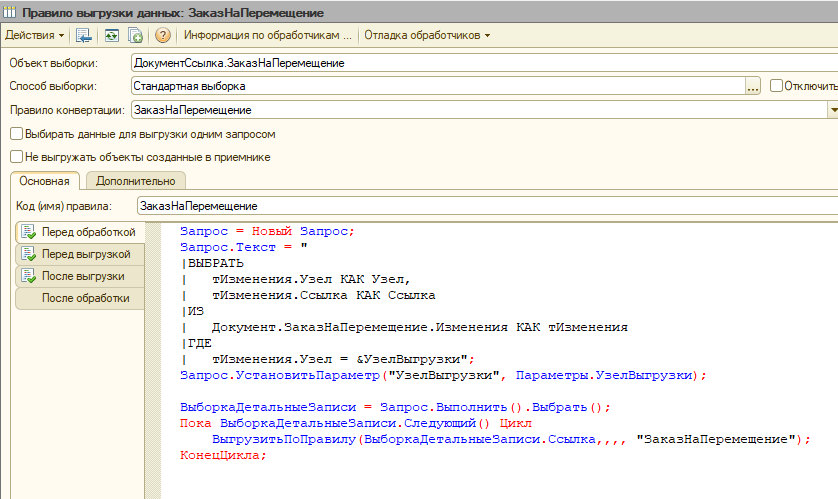The height and width of the screenshot is (499, 838).
Task: Click the После выгрузки handler icon
Action: [x=28, y=276]
